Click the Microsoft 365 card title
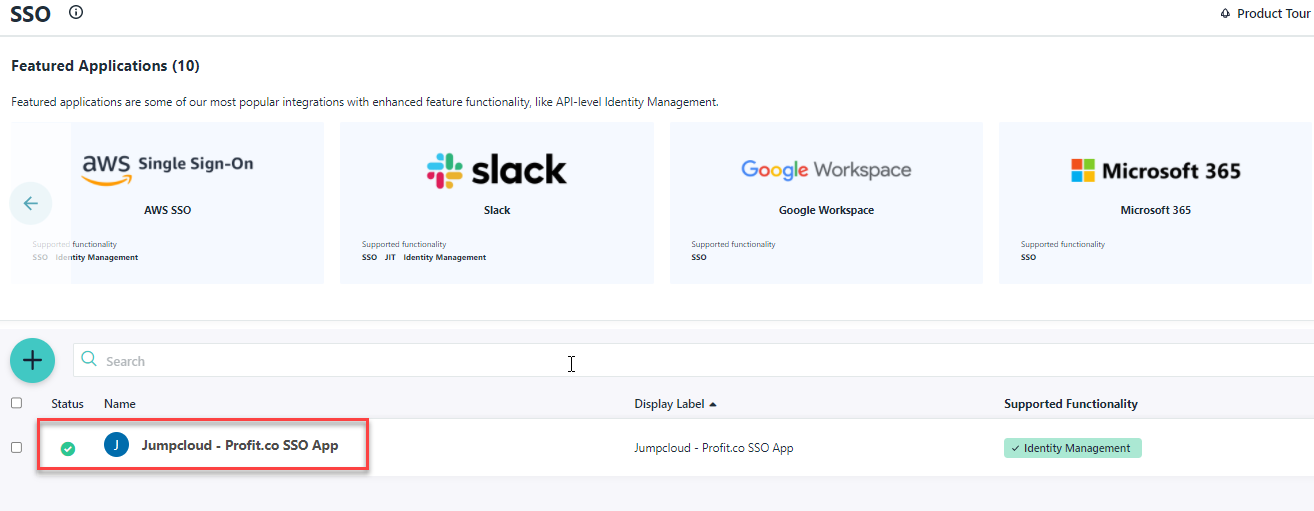The image size is (1314, 511). tap(1155, 211)
